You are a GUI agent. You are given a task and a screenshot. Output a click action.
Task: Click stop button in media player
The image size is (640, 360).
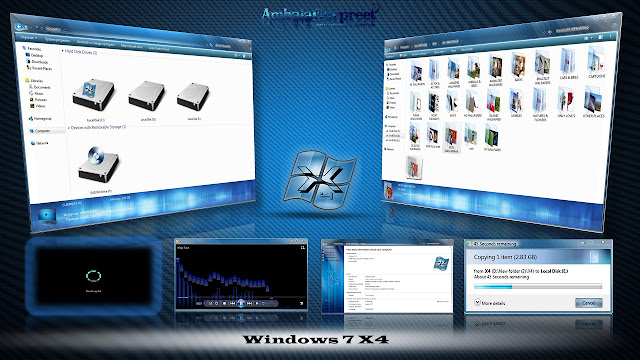click(x=224, y=303)
